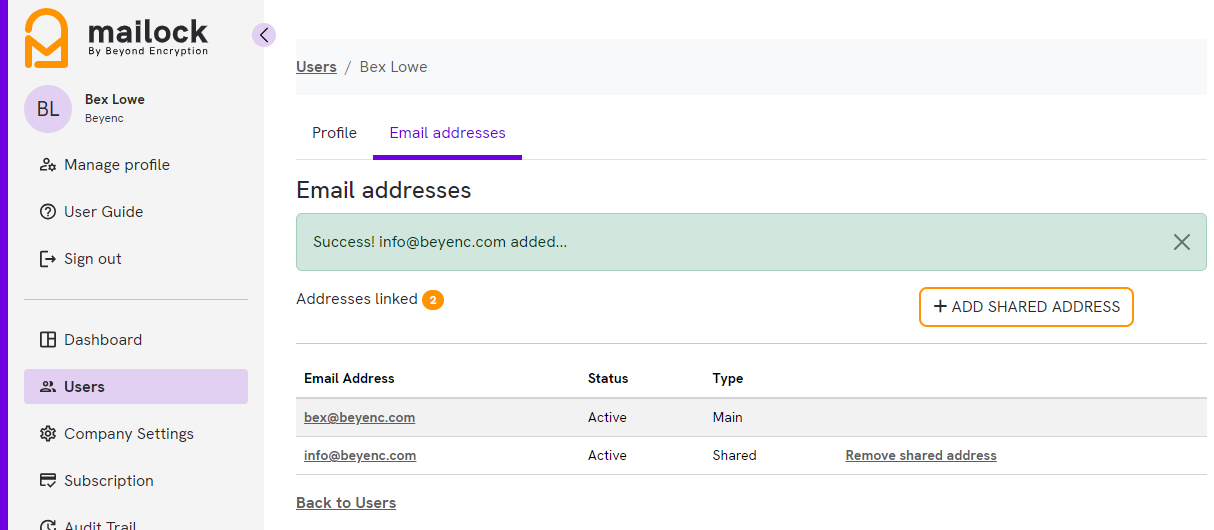Screen dimensions: 1214x530
Task: Click the Add Shared Address button
Action: point(1026,307)
